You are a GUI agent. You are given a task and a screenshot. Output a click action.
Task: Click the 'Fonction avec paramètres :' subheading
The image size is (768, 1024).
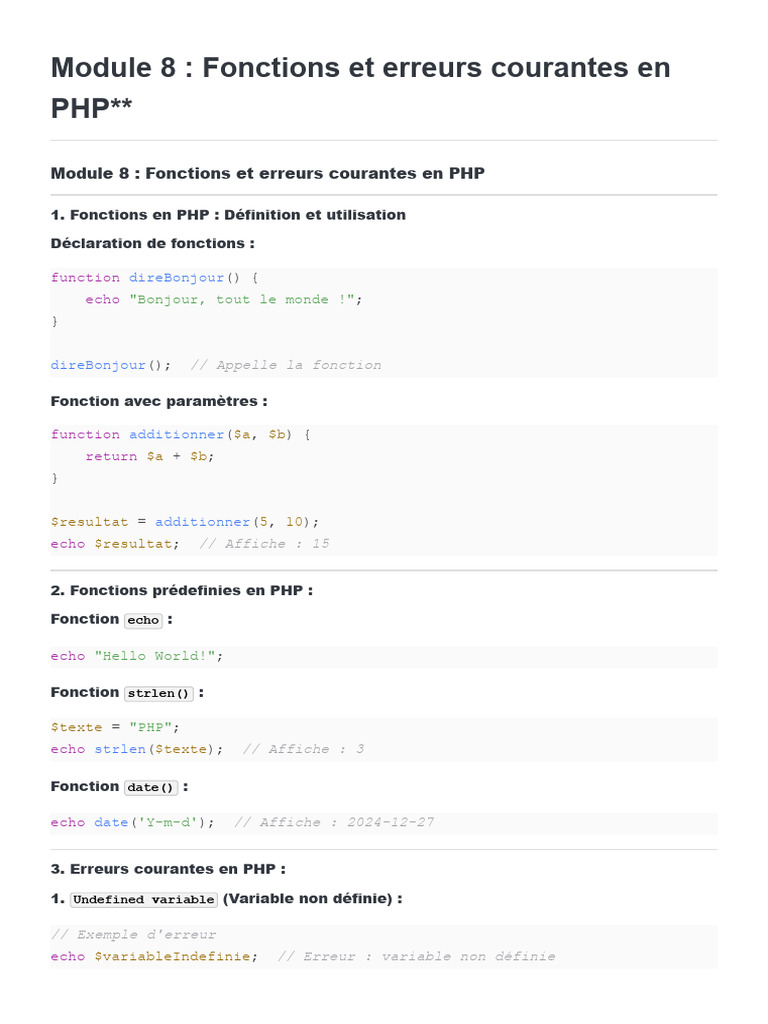click(x=159, y=401)
